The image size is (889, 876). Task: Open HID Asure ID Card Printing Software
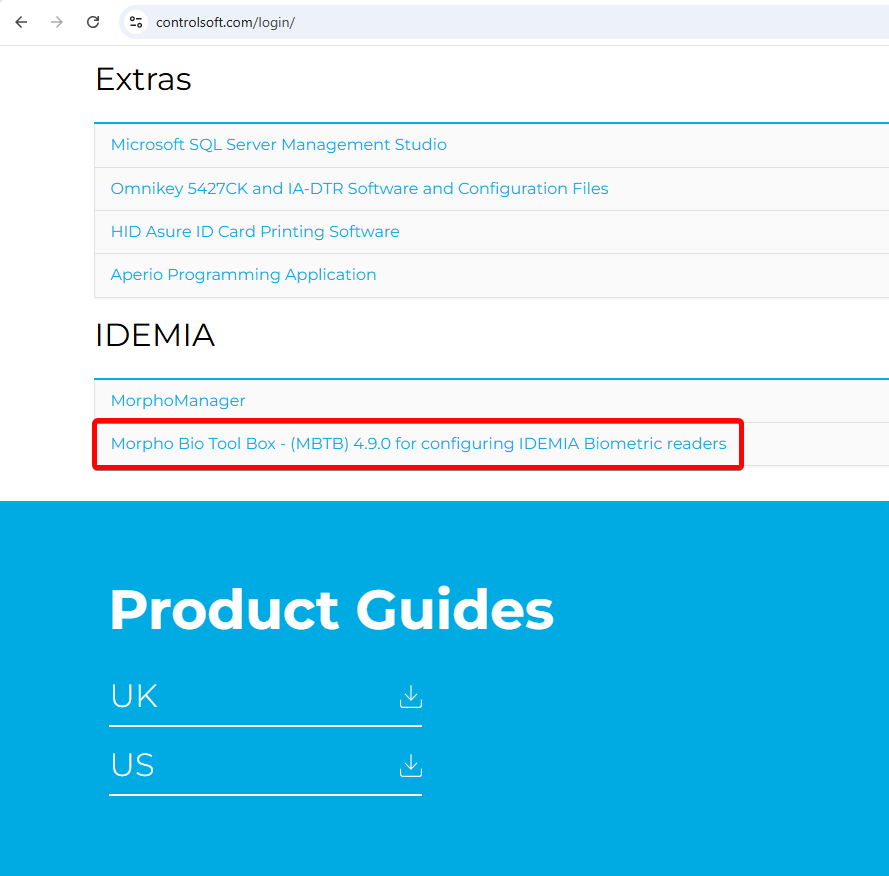255,231
